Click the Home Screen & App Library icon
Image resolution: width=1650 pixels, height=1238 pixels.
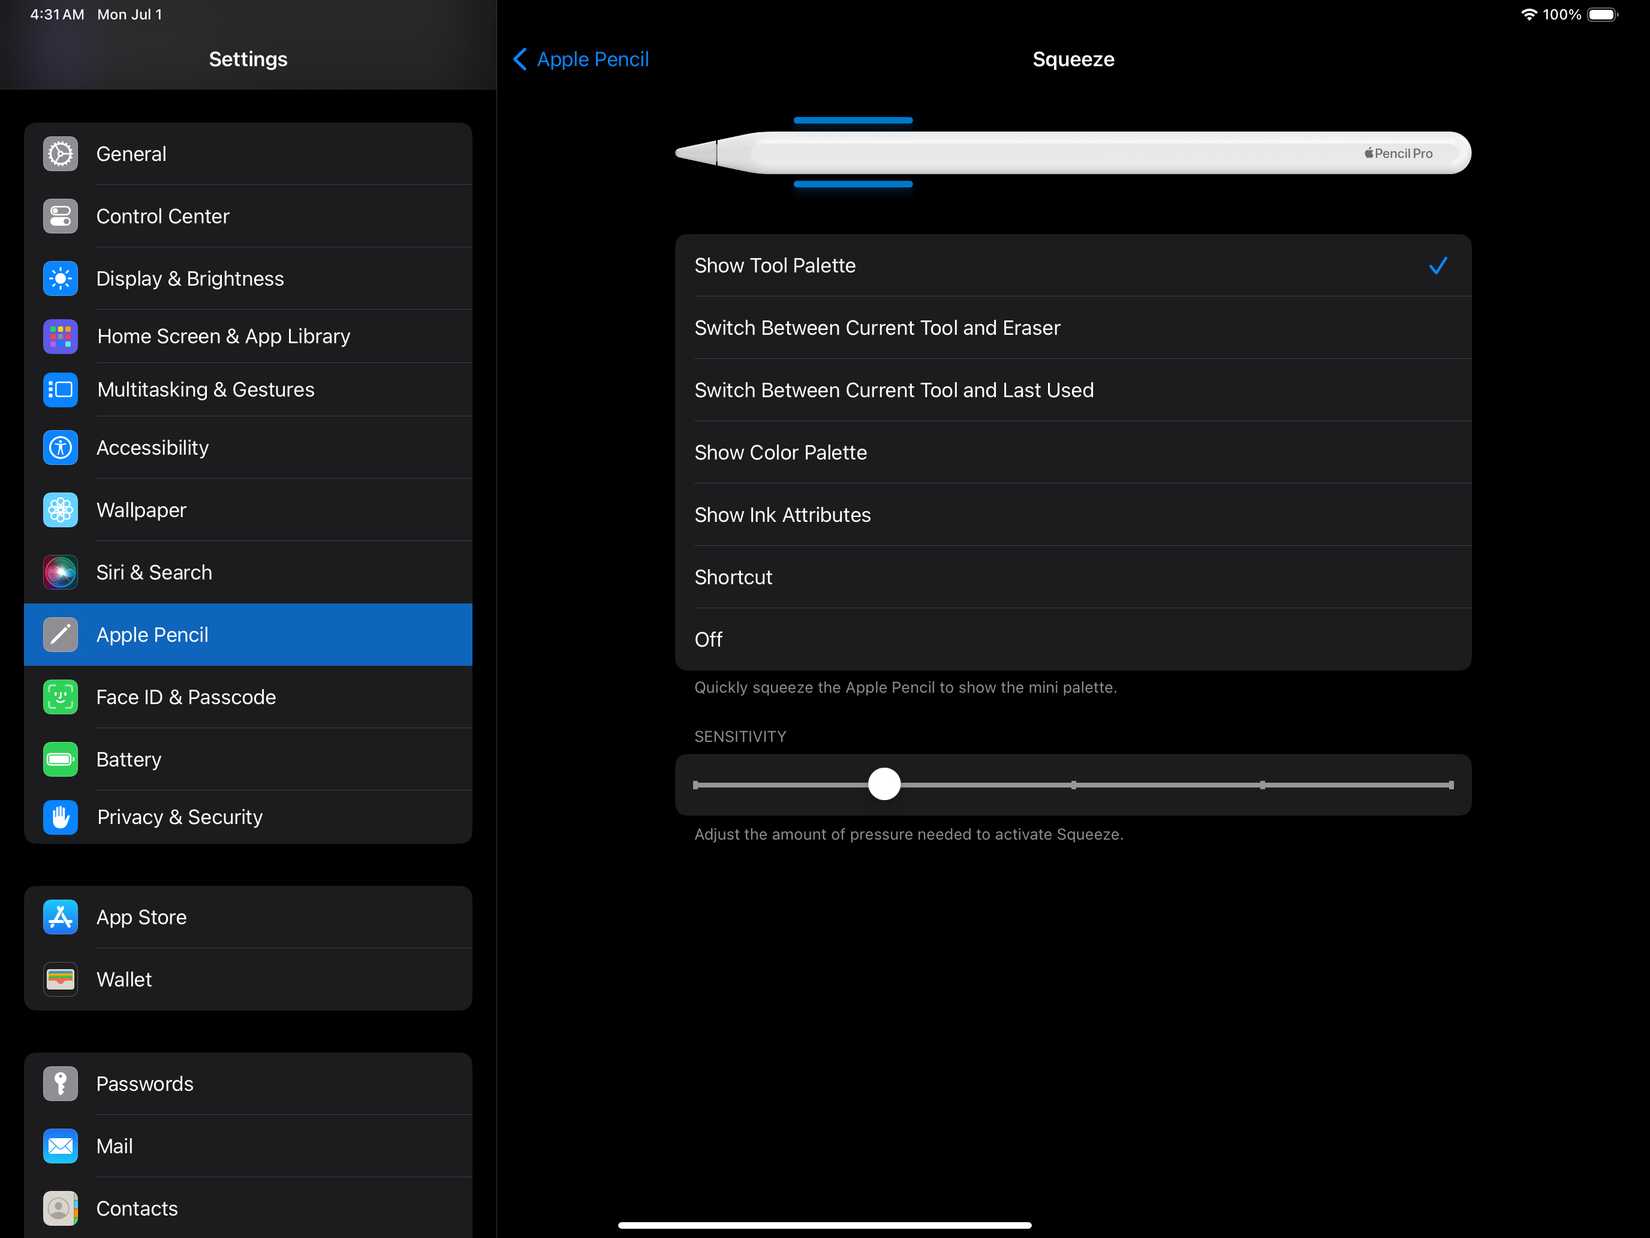pos(61,336)
